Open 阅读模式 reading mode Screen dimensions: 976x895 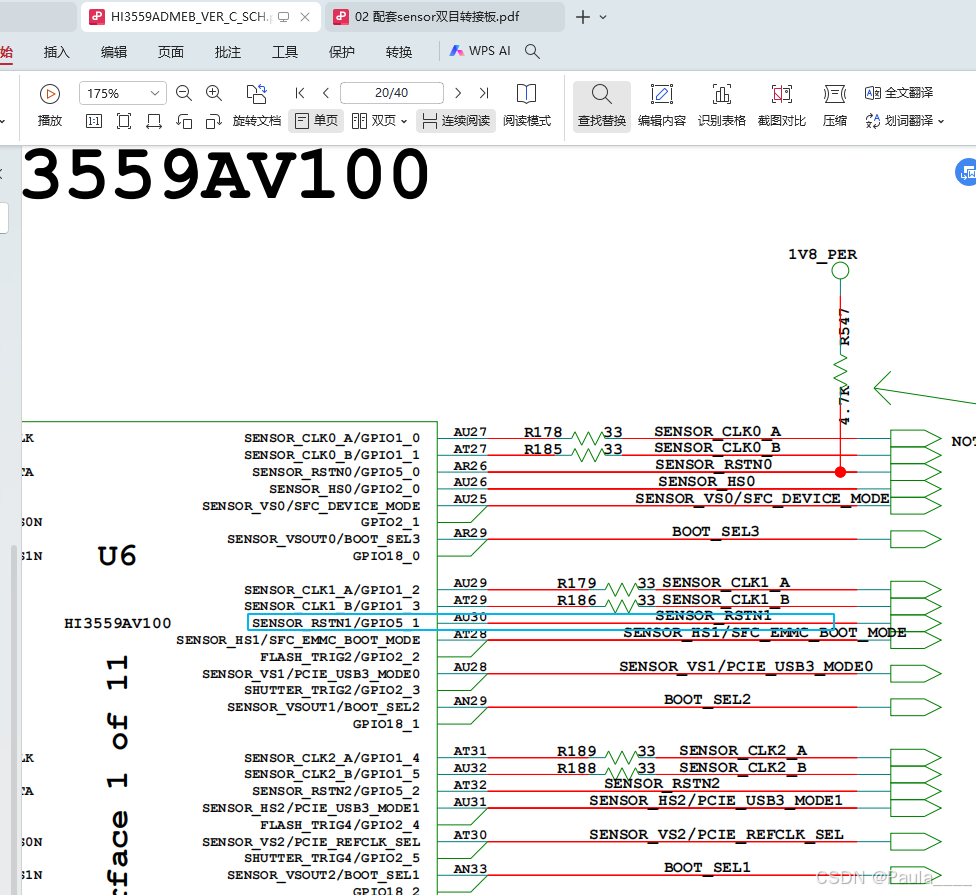tap(527, 105)
